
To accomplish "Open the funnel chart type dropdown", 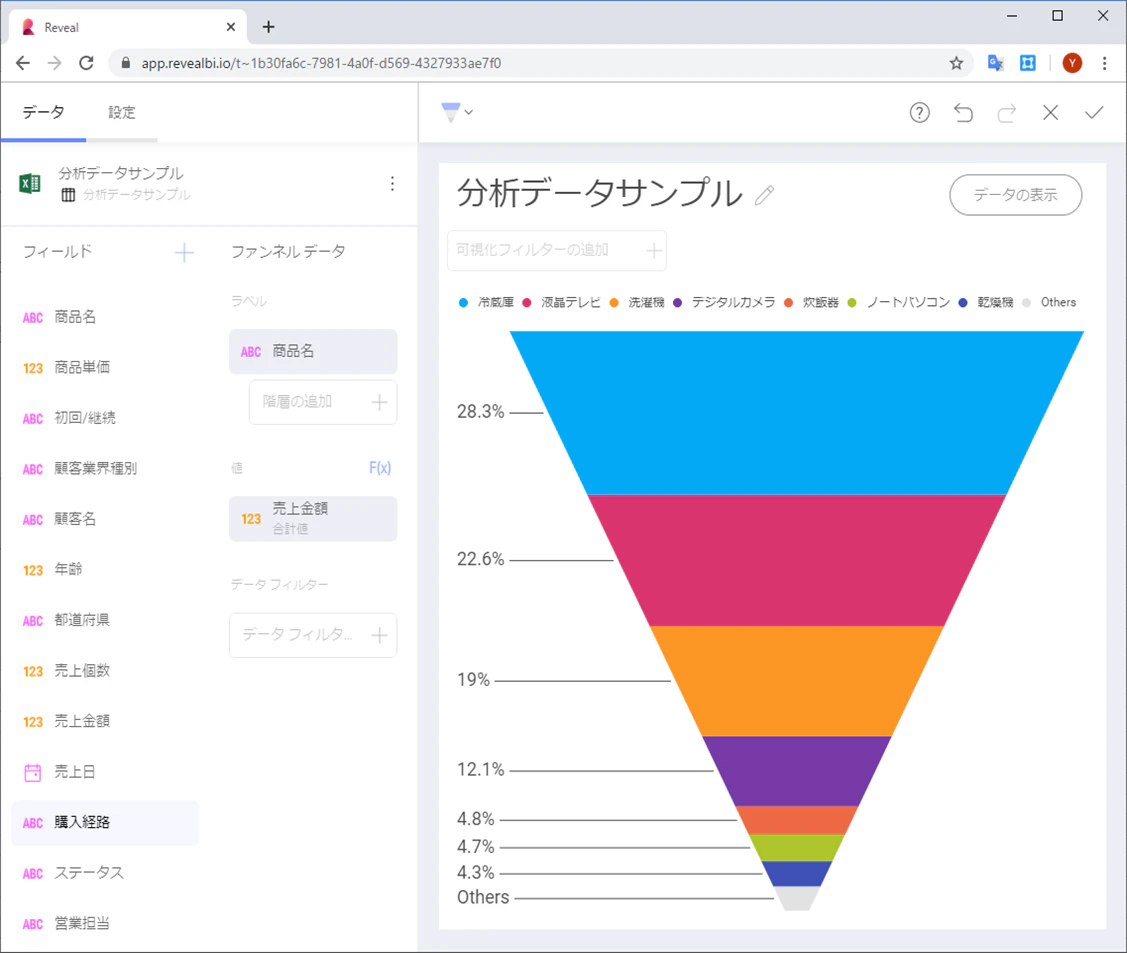I will coord(457,112).
